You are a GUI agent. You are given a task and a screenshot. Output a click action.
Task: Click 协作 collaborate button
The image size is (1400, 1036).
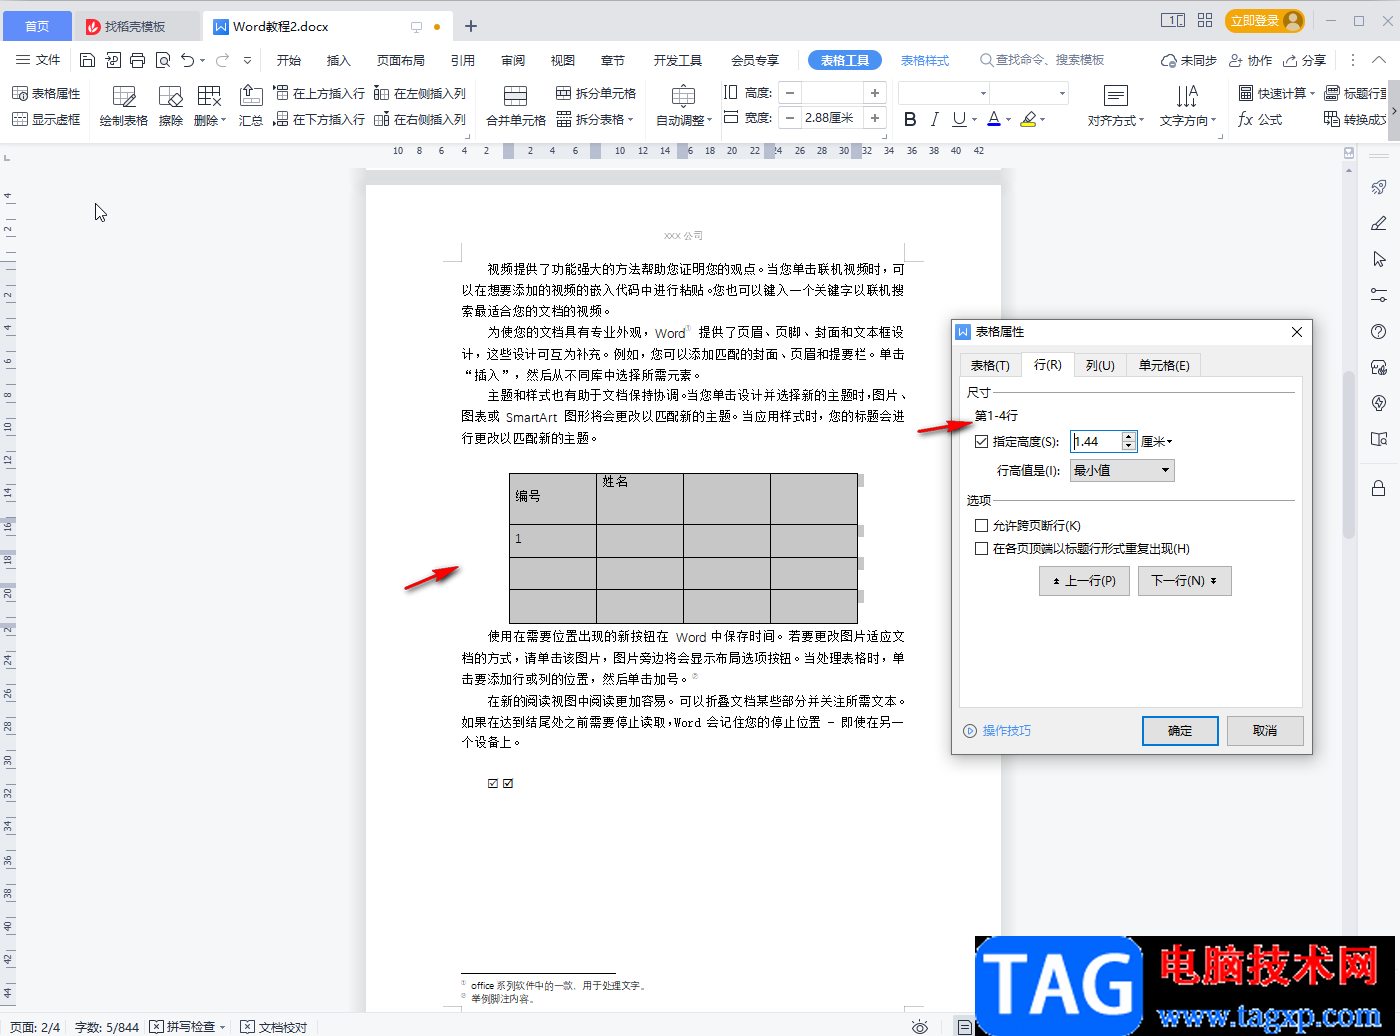point(1250,60)
